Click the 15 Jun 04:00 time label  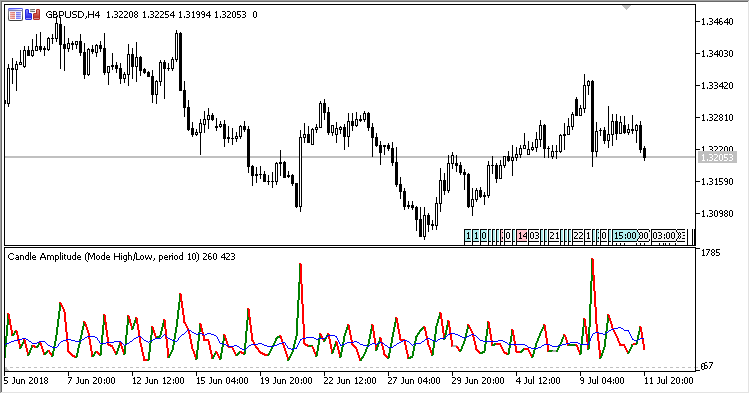(x=222, y=381)
